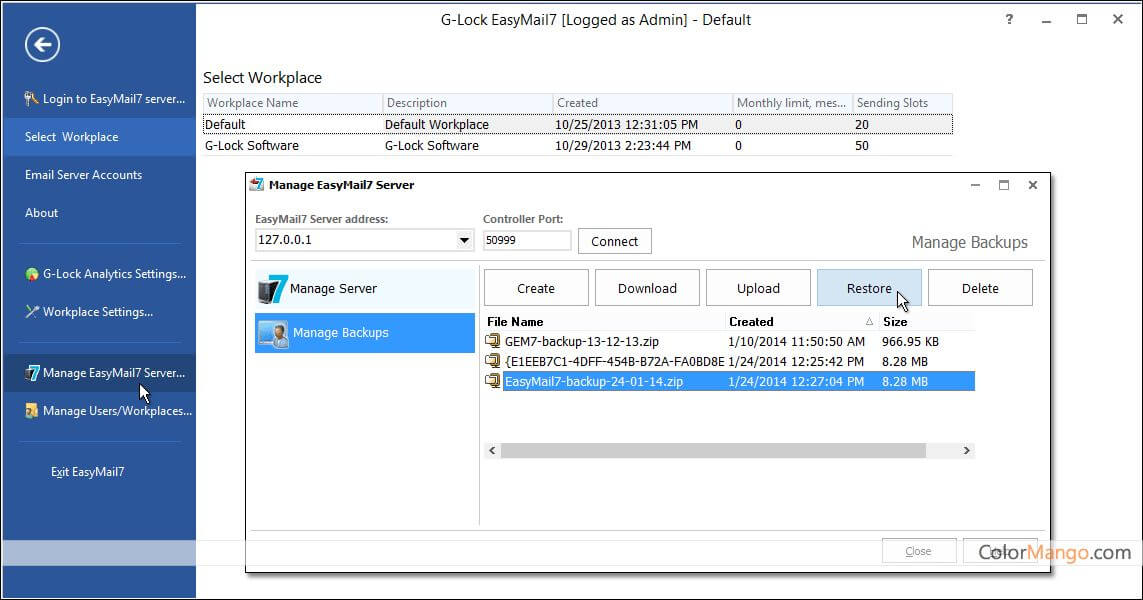
Task: Click the Default Workplace description cell
Action: tap(437, 125)
